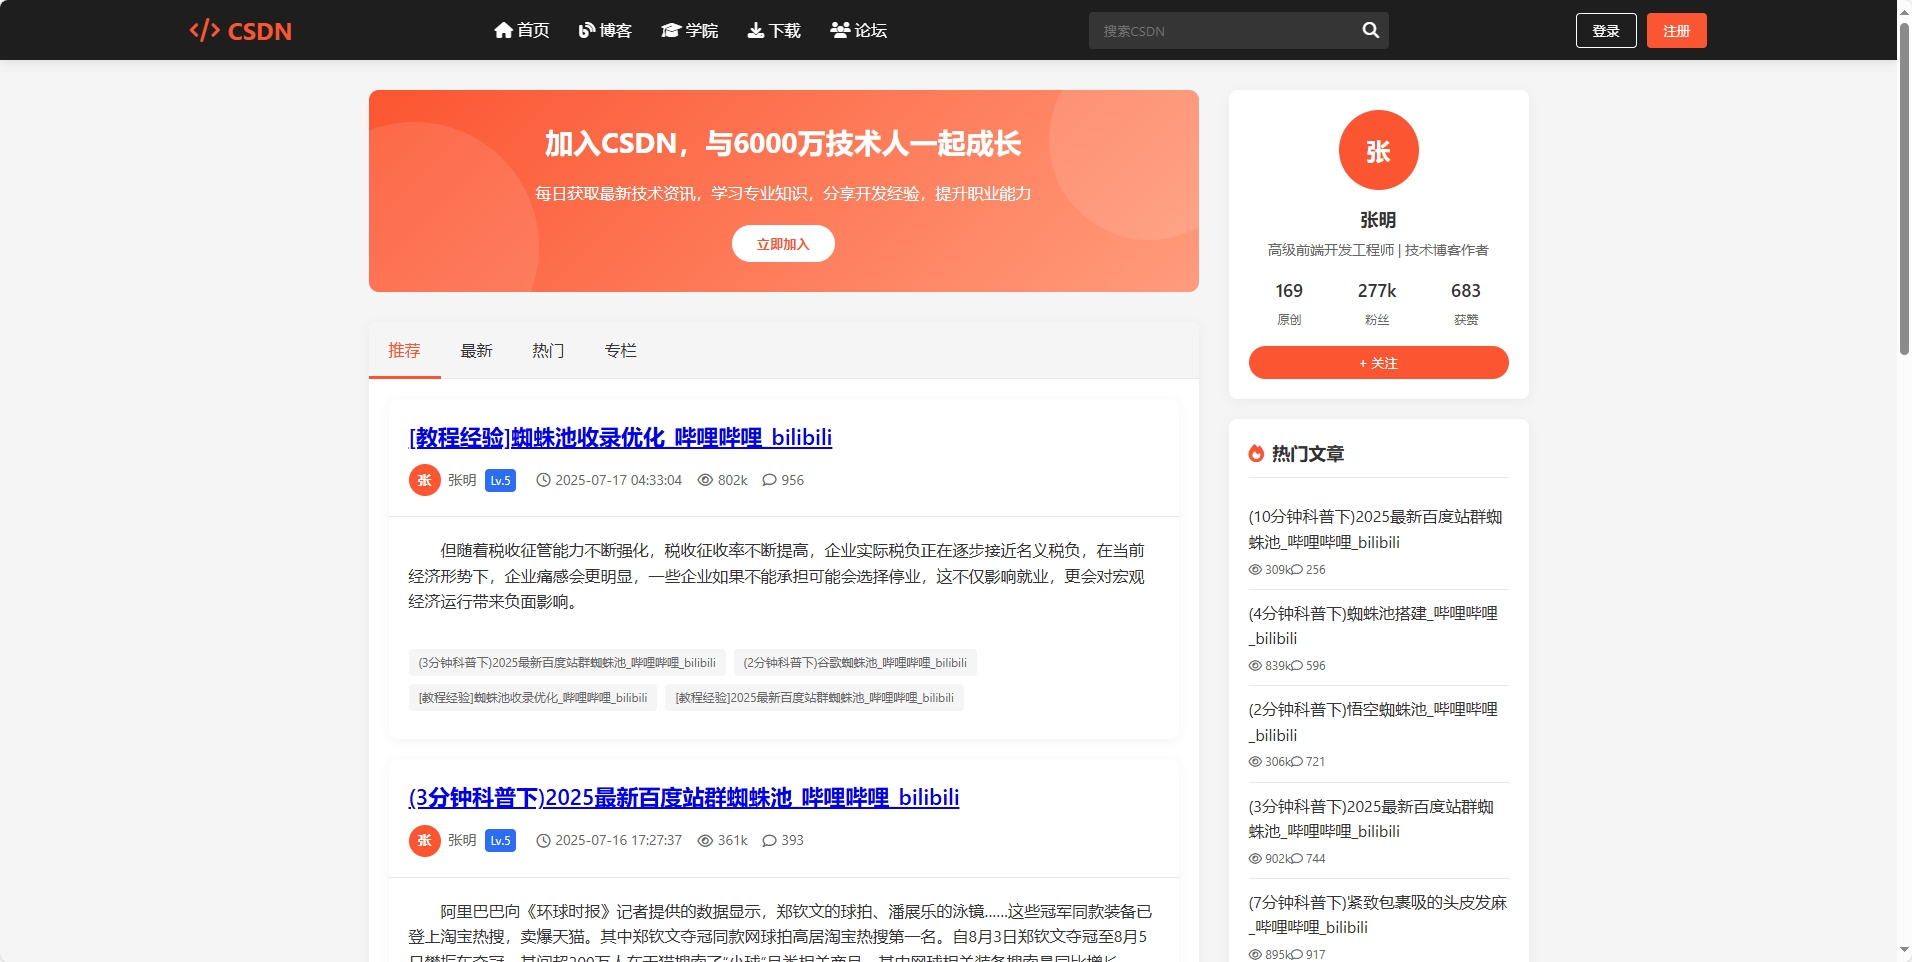The image size is (1912, 962).
Task: Click the CSDN logo in the header
Action: [241, 31]
